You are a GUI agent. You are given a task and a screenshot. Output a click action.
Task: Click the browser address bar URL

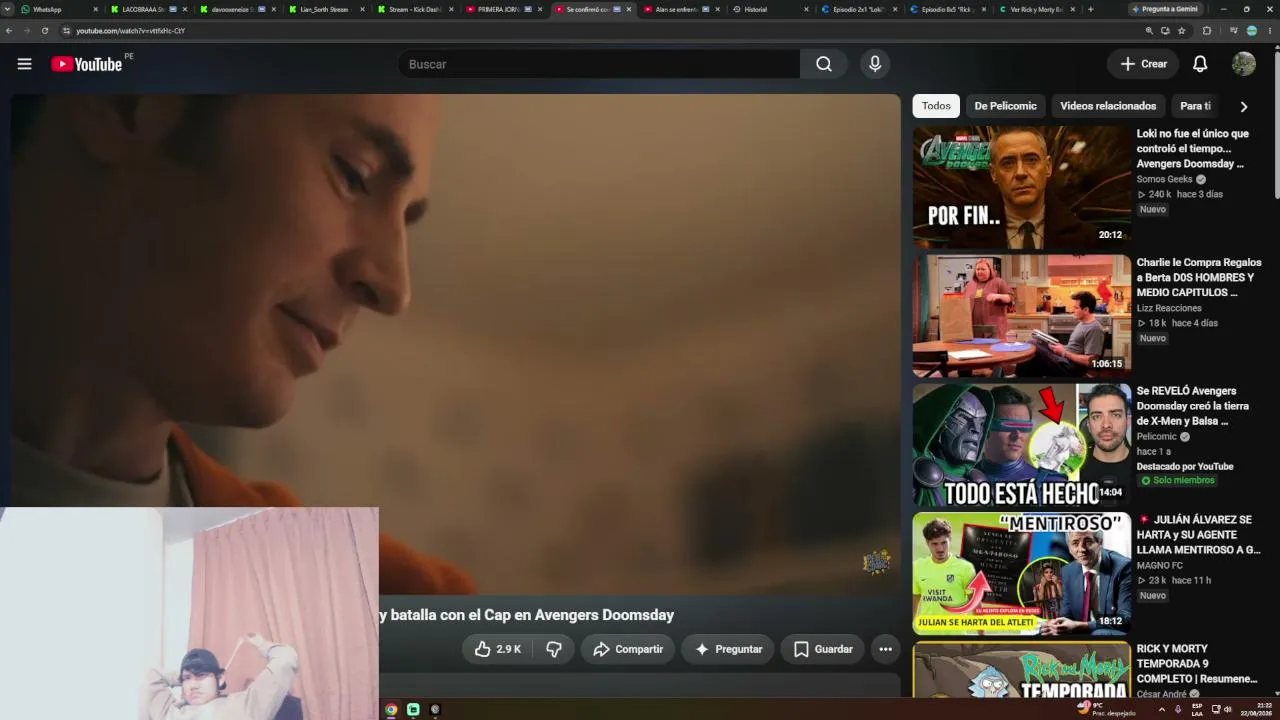(130, 31)
